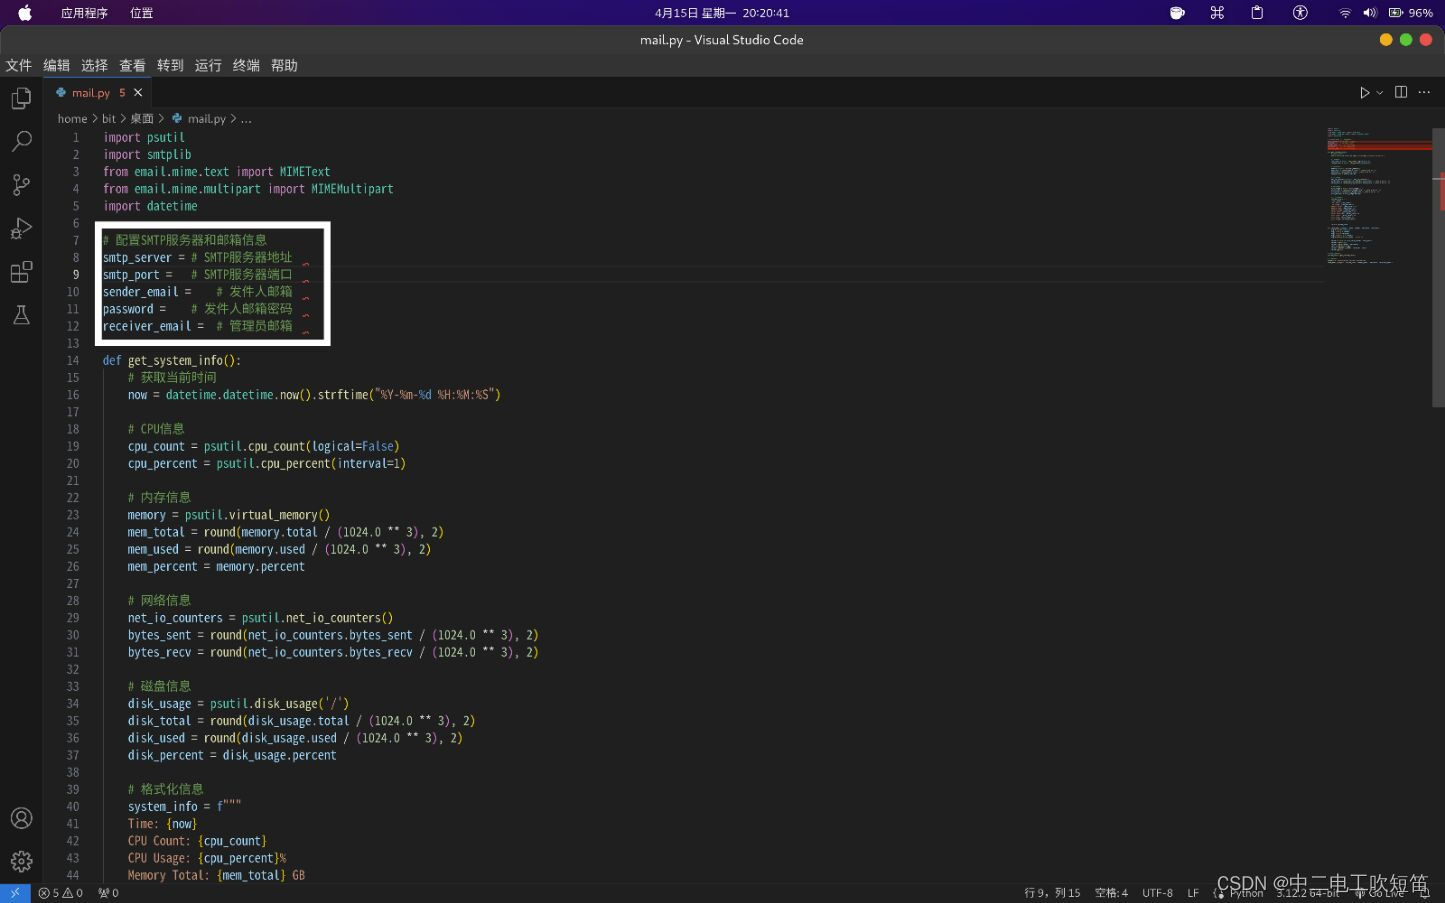
Task: Click the LF end-of-line status item
Action: pyautogui.click(x=1193, y=893)
